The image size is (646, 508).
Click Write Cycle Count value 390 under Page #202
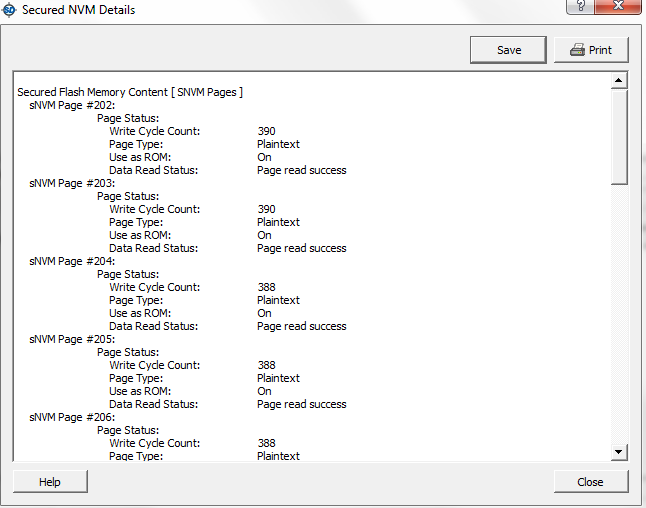point(266,131)
